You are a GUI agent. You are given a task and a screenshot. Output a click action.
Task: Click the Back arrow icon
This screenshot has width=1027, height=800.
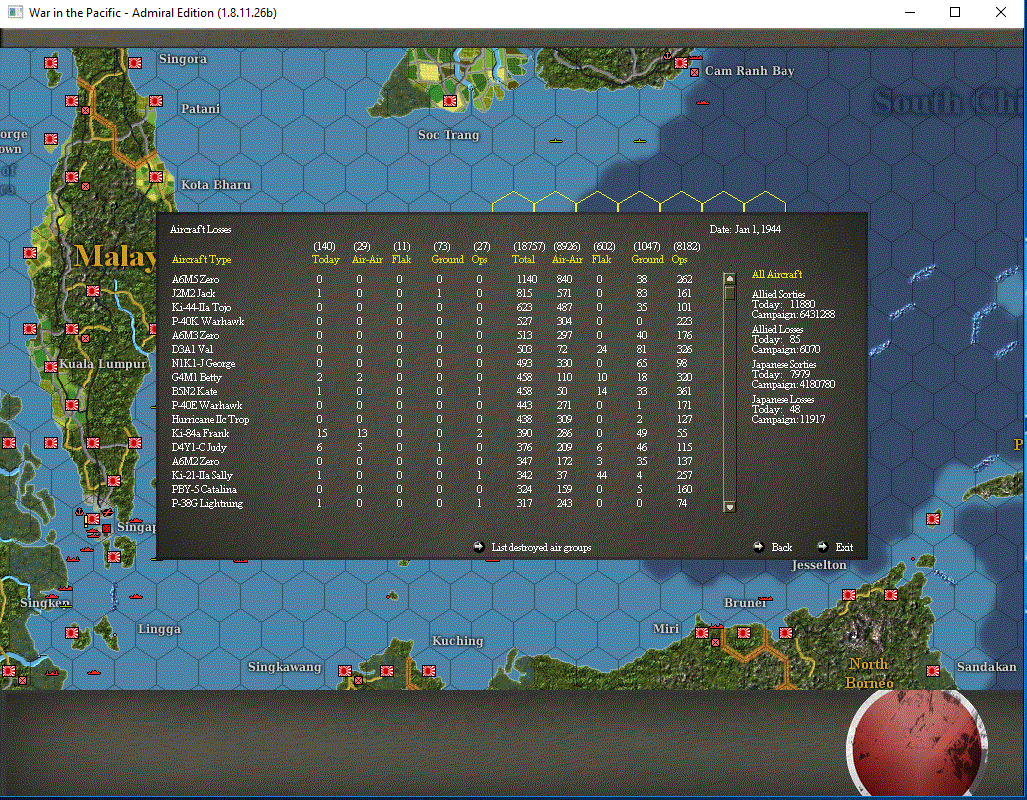click(x=758, y=546)
